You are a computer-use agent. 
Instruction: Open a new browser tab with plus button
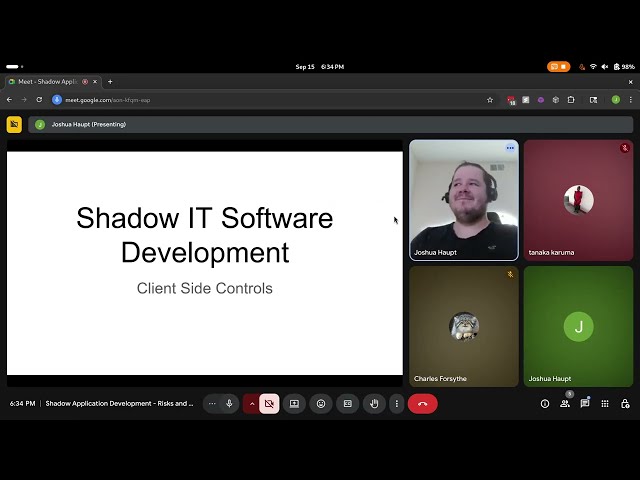110,82
